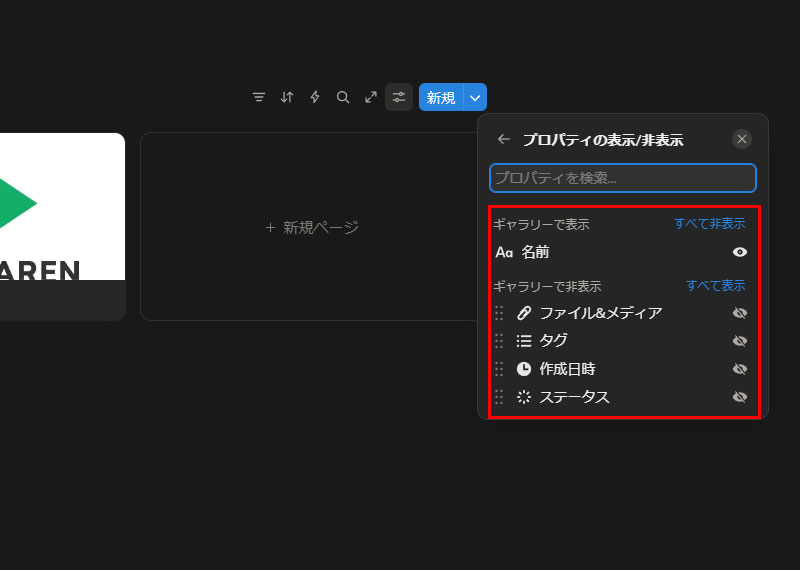Image resolution: width=800 pixels, height=570 pixels.
Task: Go back using the left arrow
Action: tap(504, 140)
